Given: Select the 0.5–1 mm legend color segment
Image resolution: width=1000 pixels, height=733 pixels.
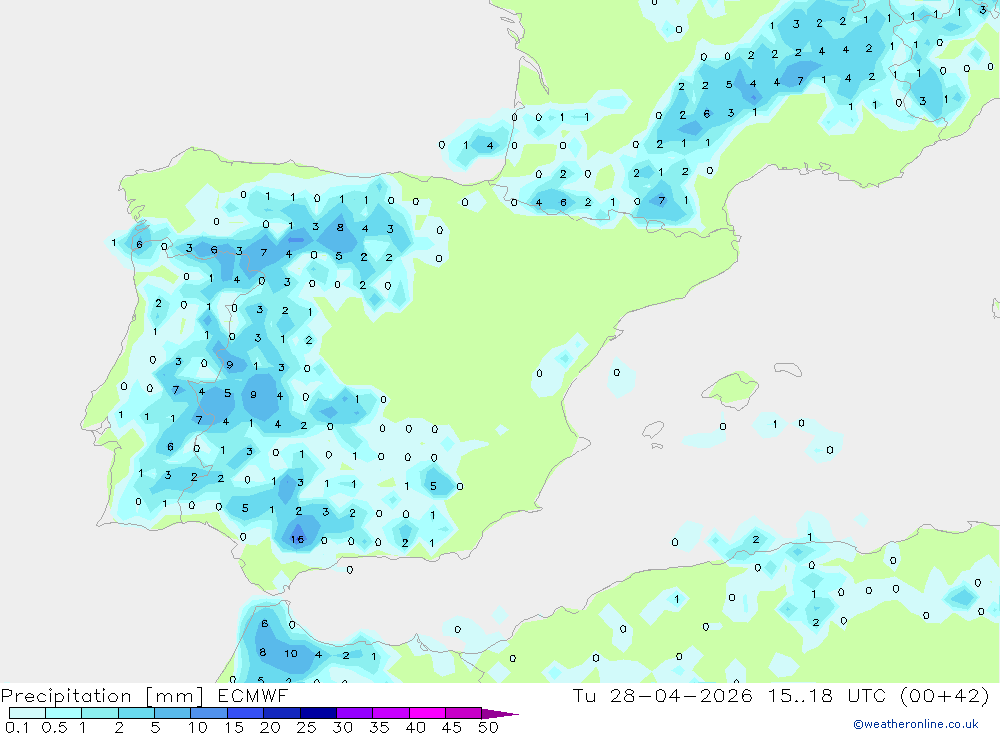Looking at the screenshot, I should [x=64, y=713].
